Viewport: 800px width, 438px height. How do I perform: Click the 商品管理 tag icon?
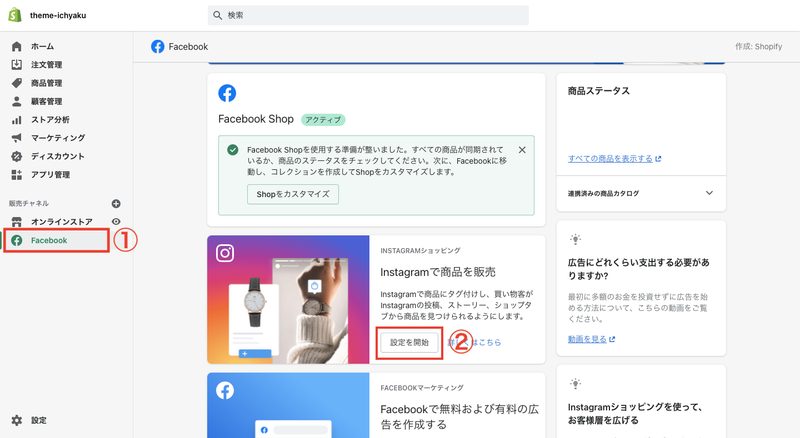click(x=16, y=83)
